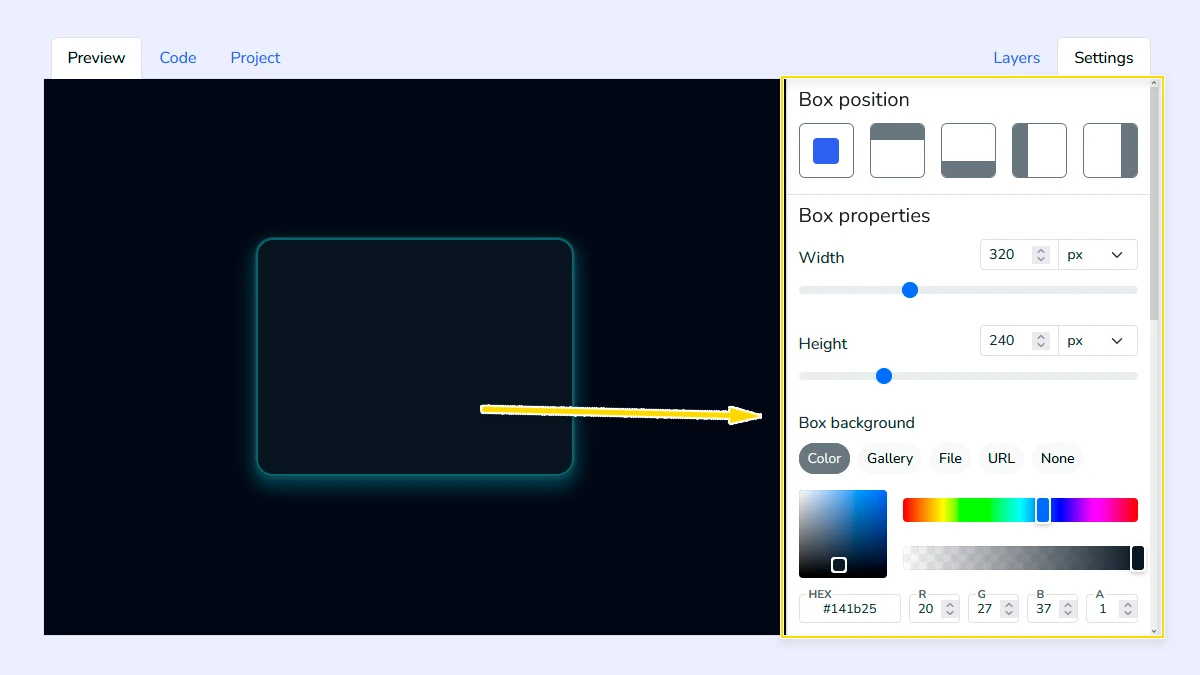Click the HEX color input field
The height and width of the screenshot is (675, 1200).
(849, 608)
